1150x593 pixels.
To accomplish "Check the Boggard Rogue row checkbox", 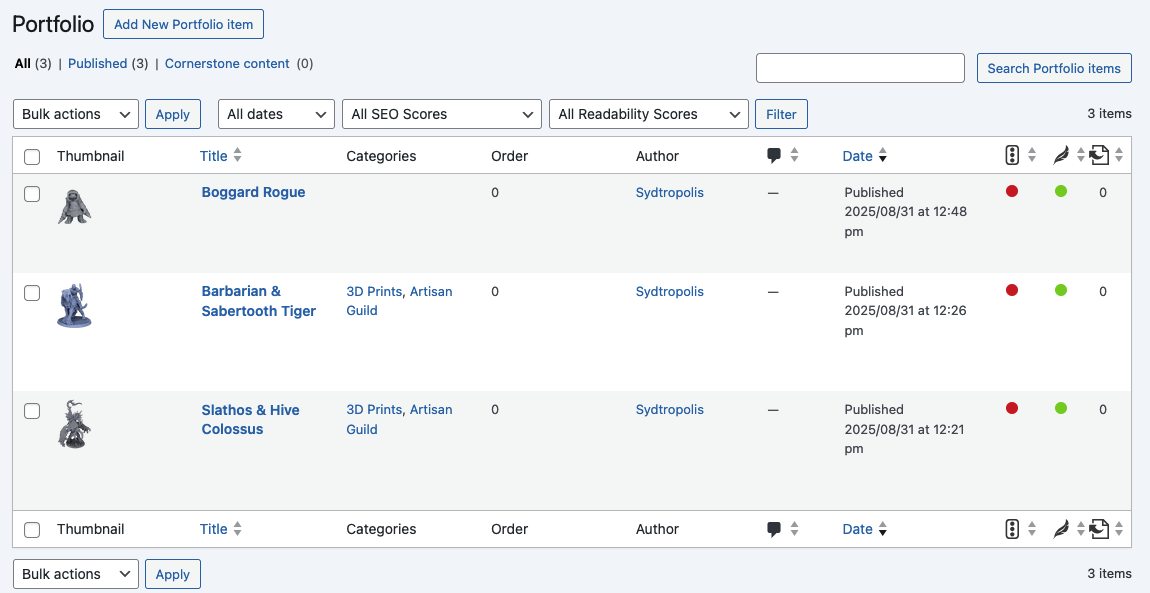I will click(32, 194).
